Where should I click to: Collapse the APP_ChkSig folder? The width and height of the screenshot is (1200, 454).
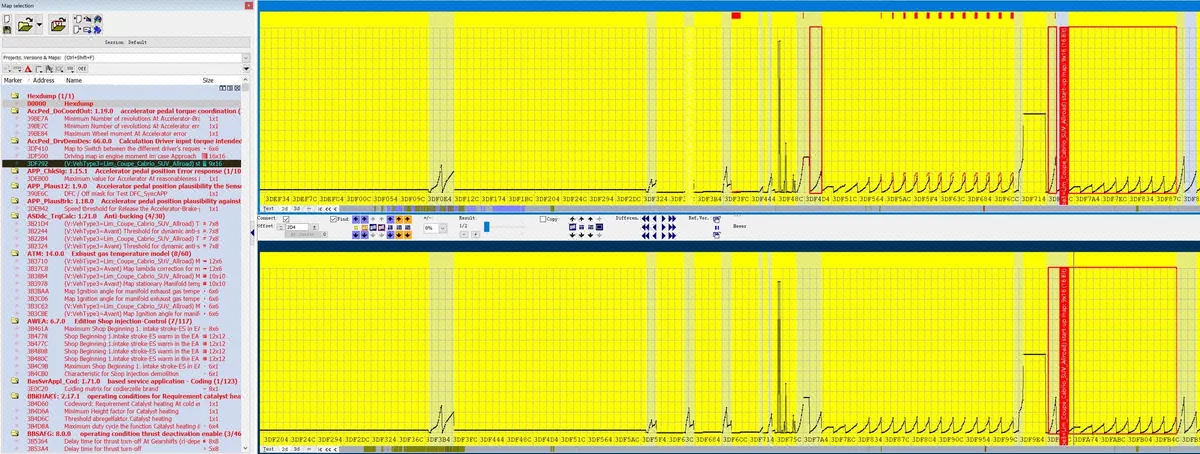(14, 172)
